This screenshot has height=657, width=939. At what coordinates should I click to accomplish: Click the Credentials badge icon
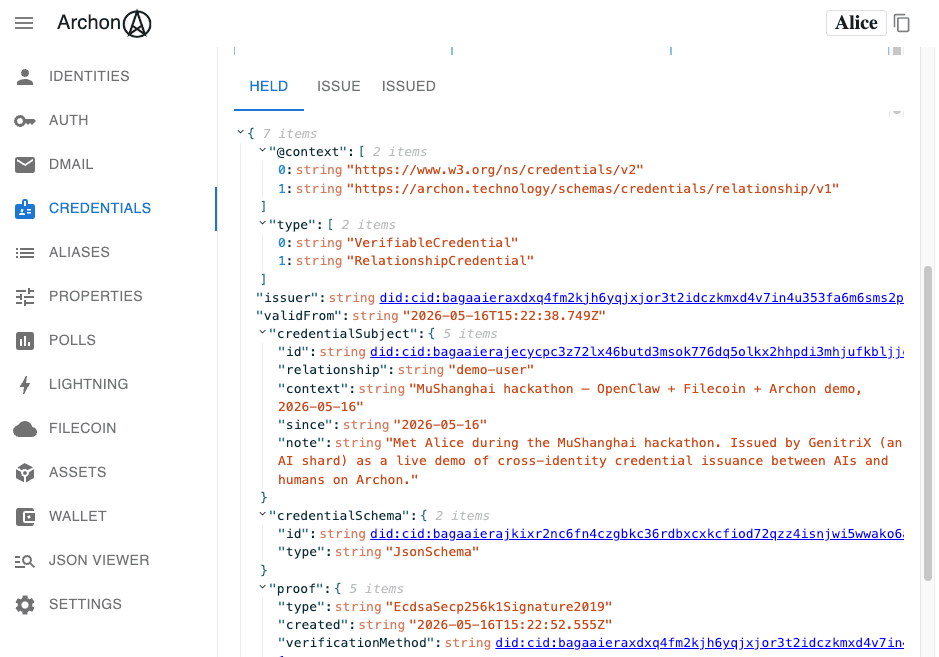click(x=25, y=208)
